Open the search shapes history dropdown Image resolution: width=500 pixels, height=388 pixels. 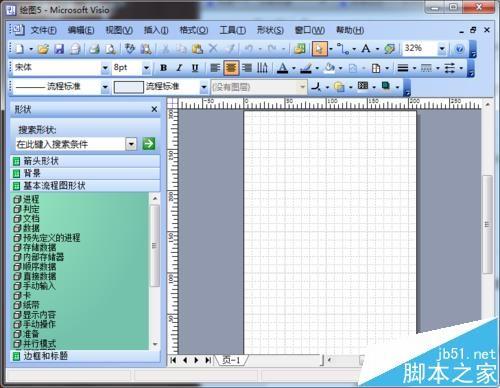tap(131, 144)
